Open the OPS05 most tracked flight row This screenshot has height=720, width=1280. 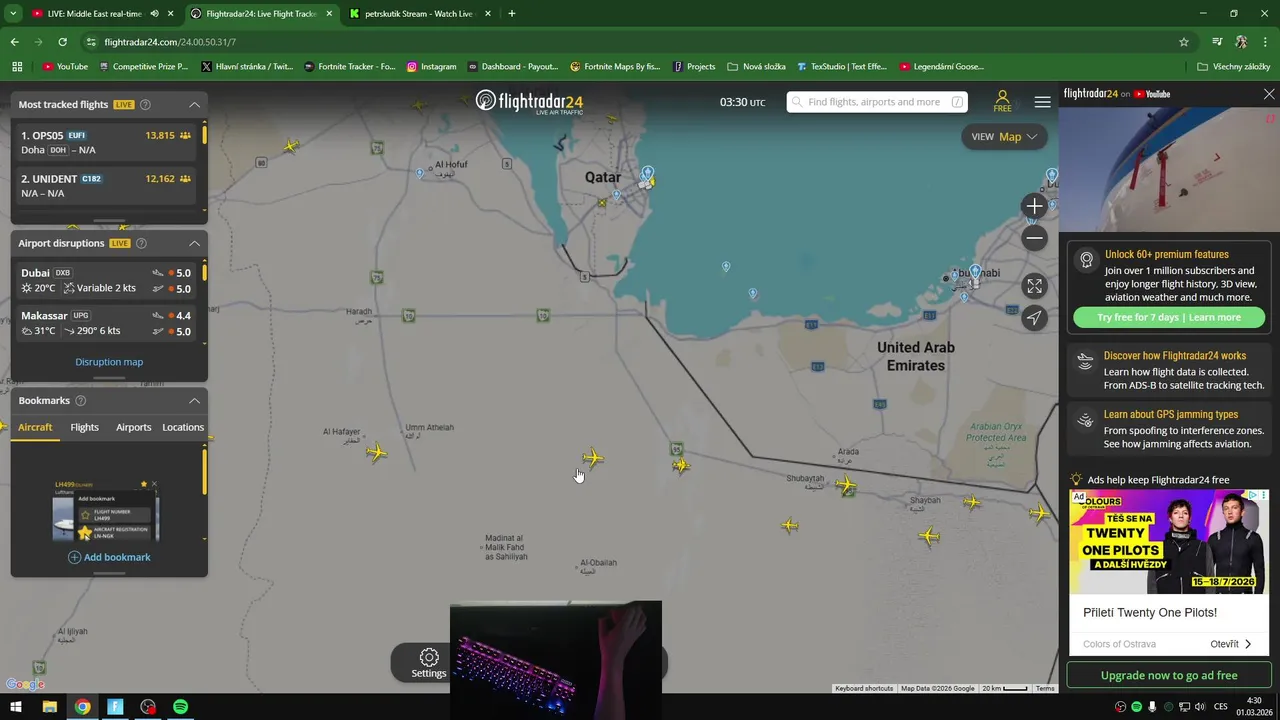click(x=106, y=142)
